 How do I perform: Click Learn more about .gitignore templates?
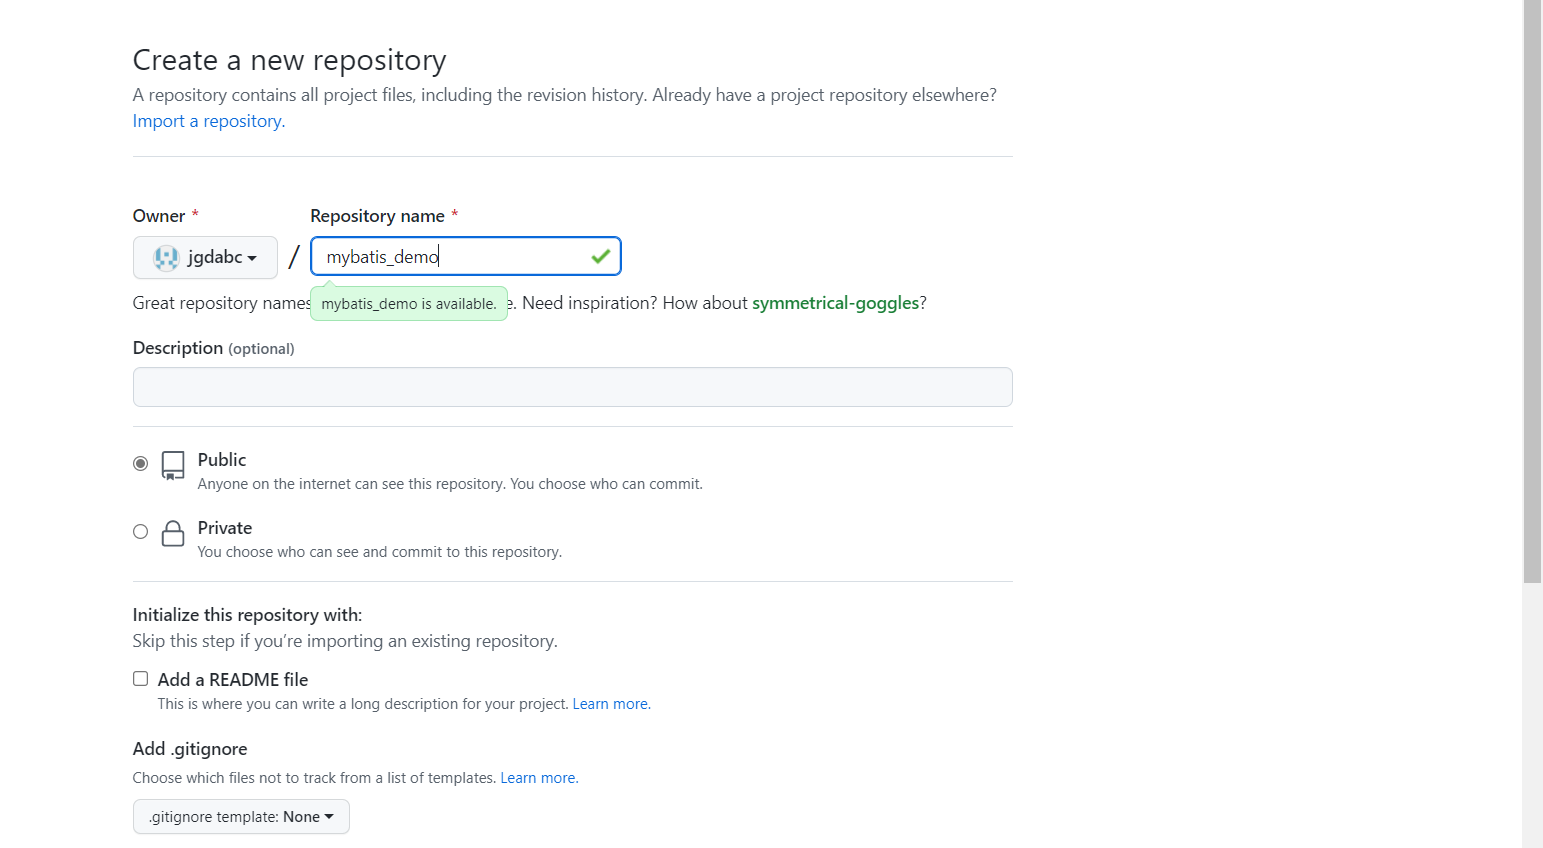pyautogui.click(x=538, y=777)
